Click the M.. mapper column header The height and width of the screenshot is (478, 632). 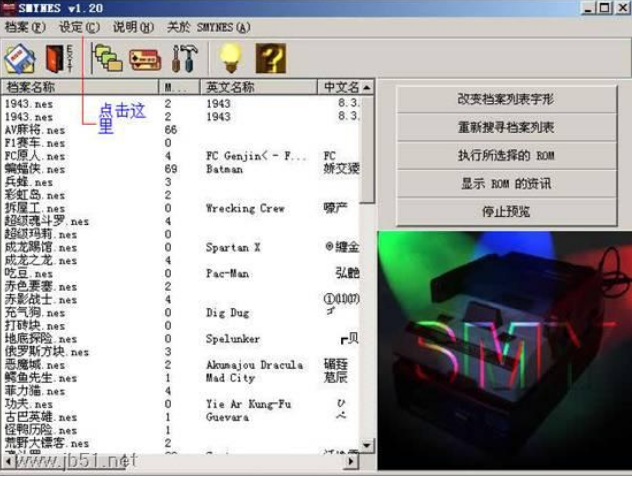180,87
